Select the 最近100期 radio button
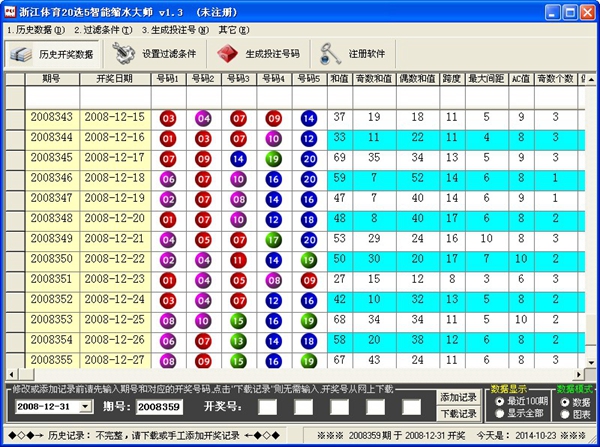This screenshot has height=447, width=600. [x=500, y=401]
